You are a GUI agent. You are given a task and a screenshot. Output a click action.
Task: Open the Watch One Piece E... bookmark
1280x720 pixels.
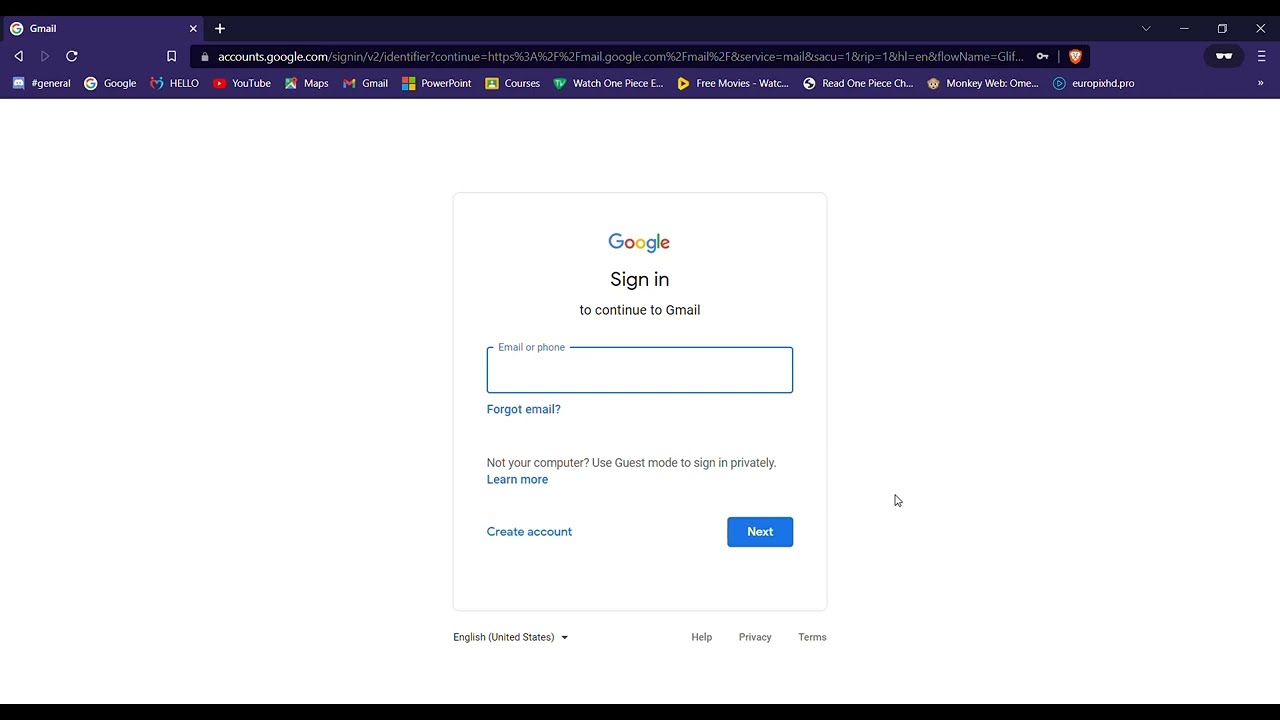608,83
